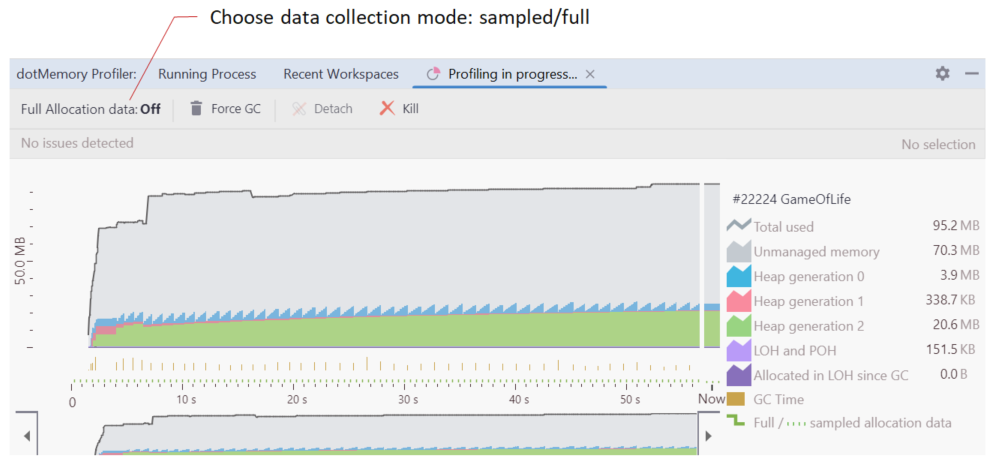Click the Now marker on timeline
Image resolution: width=996 pixels, height=465 pixels.
tap(711, 400)
